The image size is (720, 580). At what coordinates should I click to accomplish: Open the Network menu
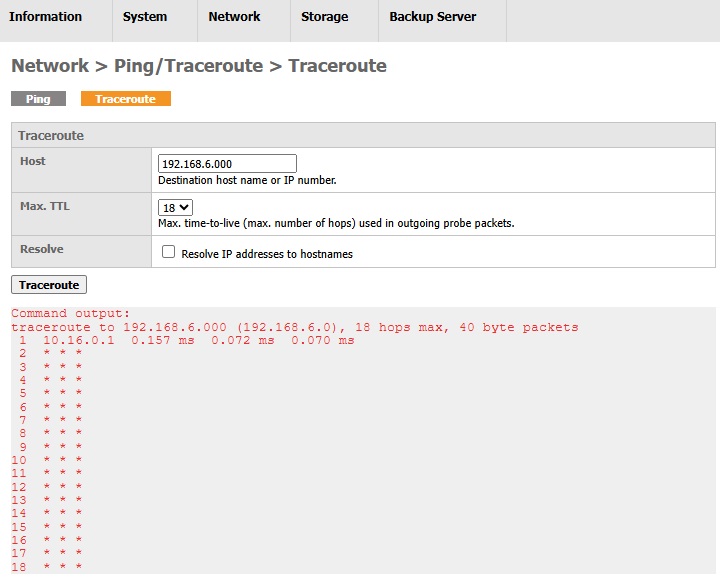point(234,17)
